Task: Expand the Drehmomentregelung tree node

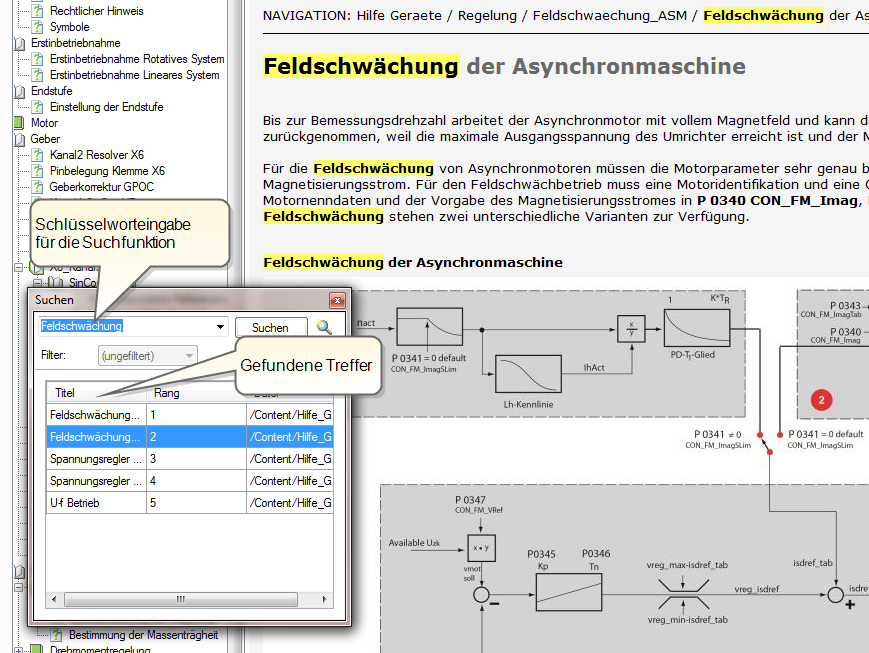Action: [x=19, y=650]
